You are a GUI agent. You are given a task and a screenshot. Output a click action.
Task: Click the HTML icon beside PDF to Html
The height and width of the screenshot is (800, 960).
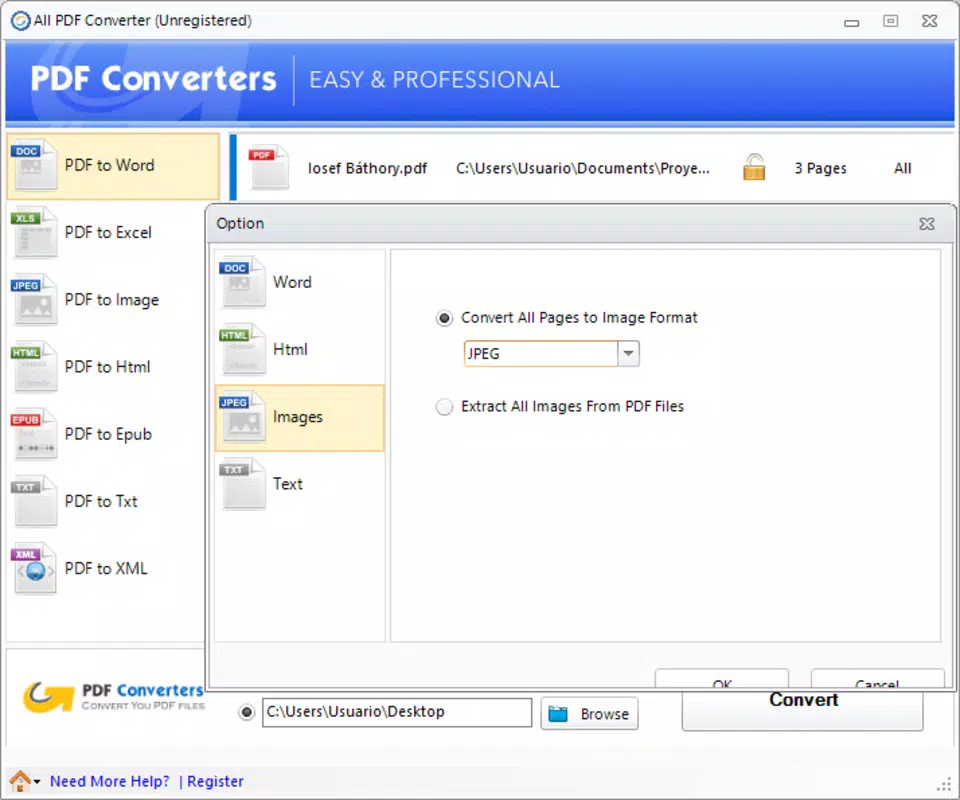(x=34, y=367)
